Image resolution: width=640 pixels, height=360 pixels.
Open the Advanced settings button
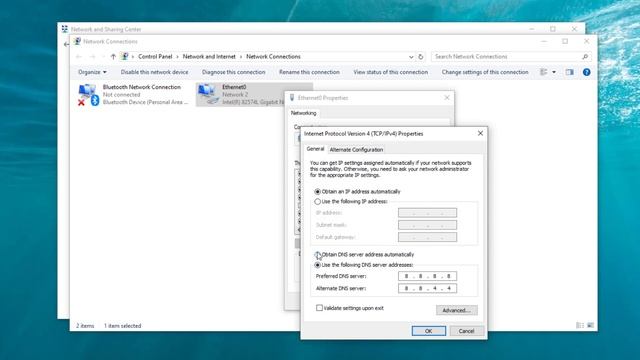point(457,310)
